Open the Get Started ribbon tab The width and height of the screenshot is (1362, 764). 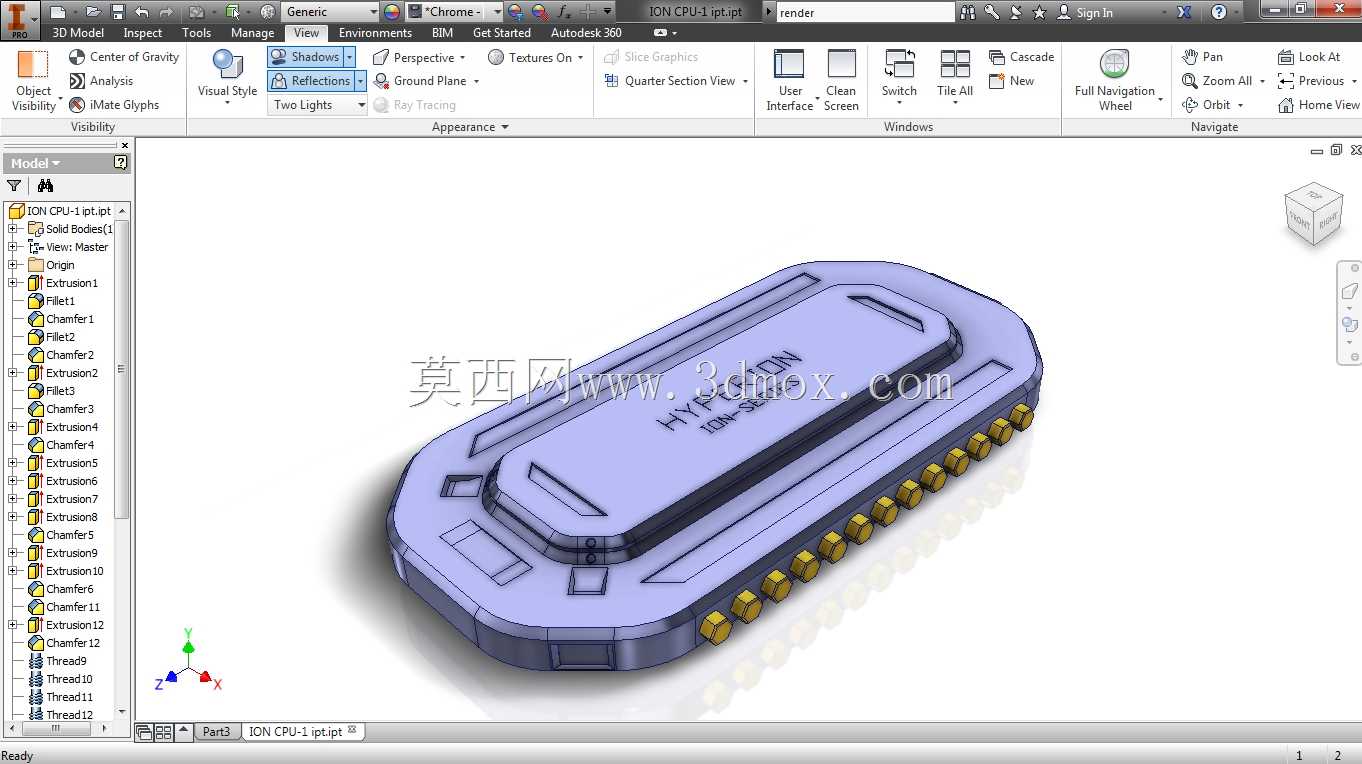pyautogui.click(x=502, y=33)
